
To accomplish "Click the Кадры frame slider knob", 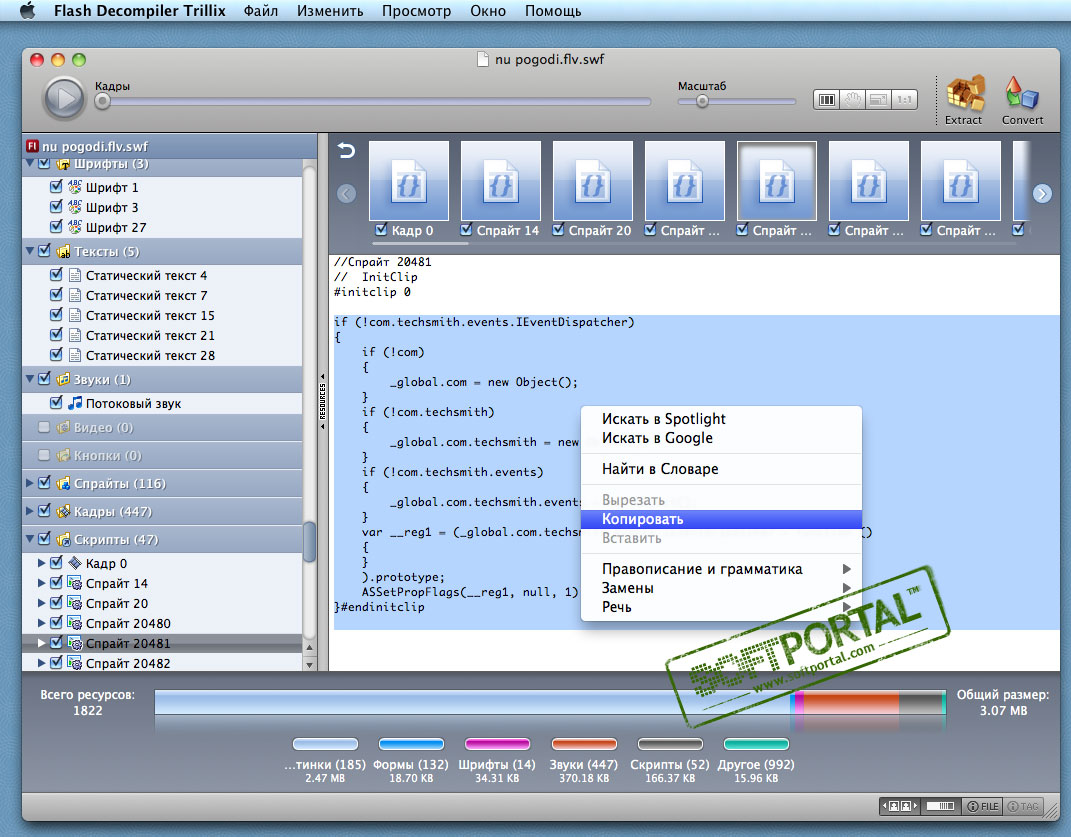I will 102,102.
